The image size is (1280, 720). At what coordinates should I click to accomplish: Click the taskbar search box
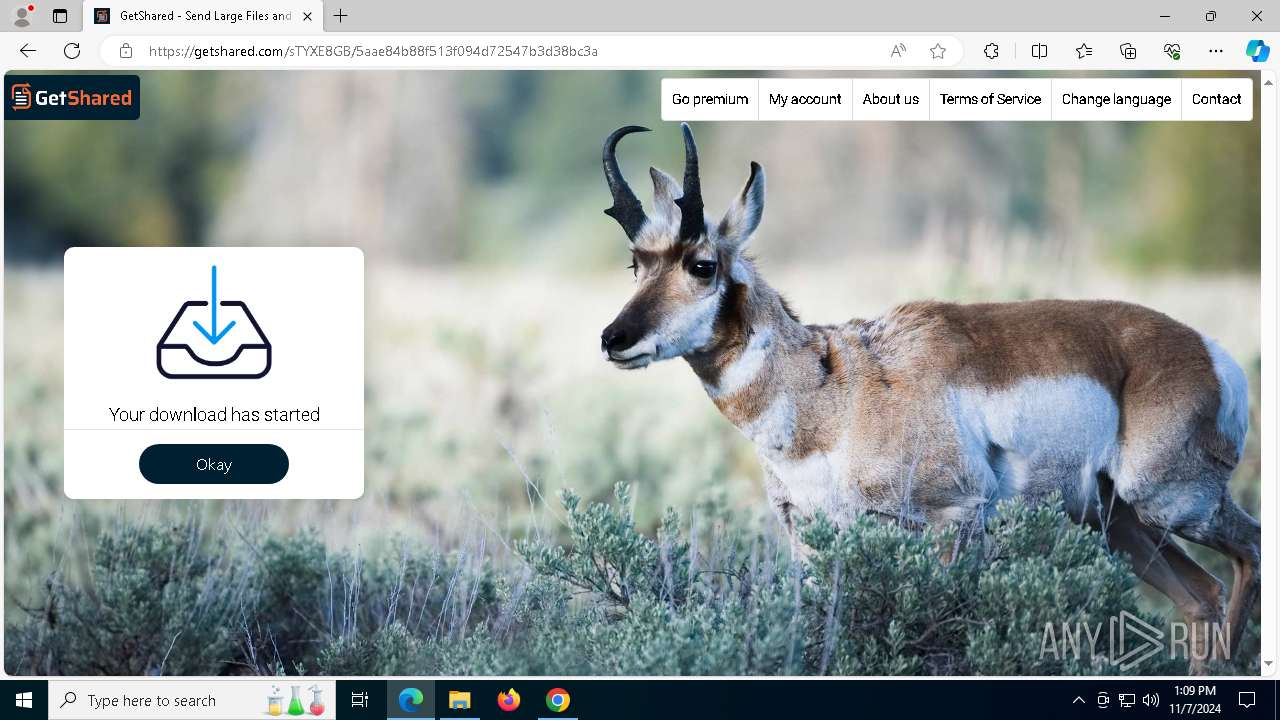pos(193,700)
